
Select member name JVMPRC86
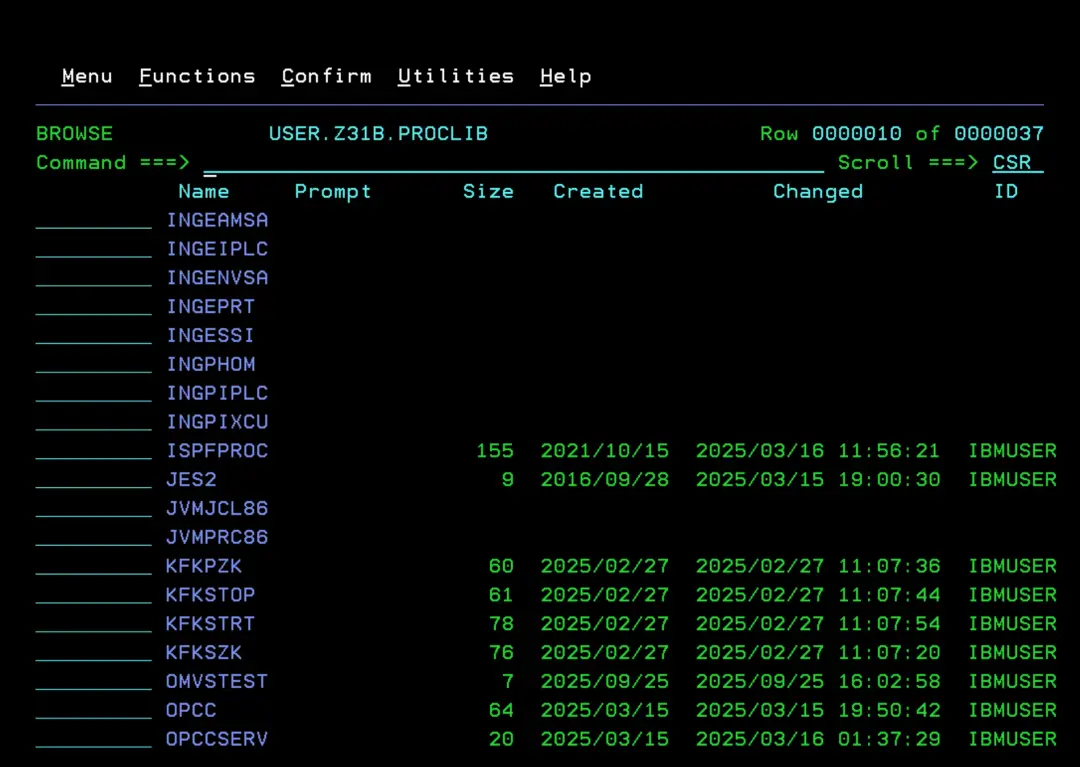click(x=217, y=538)
